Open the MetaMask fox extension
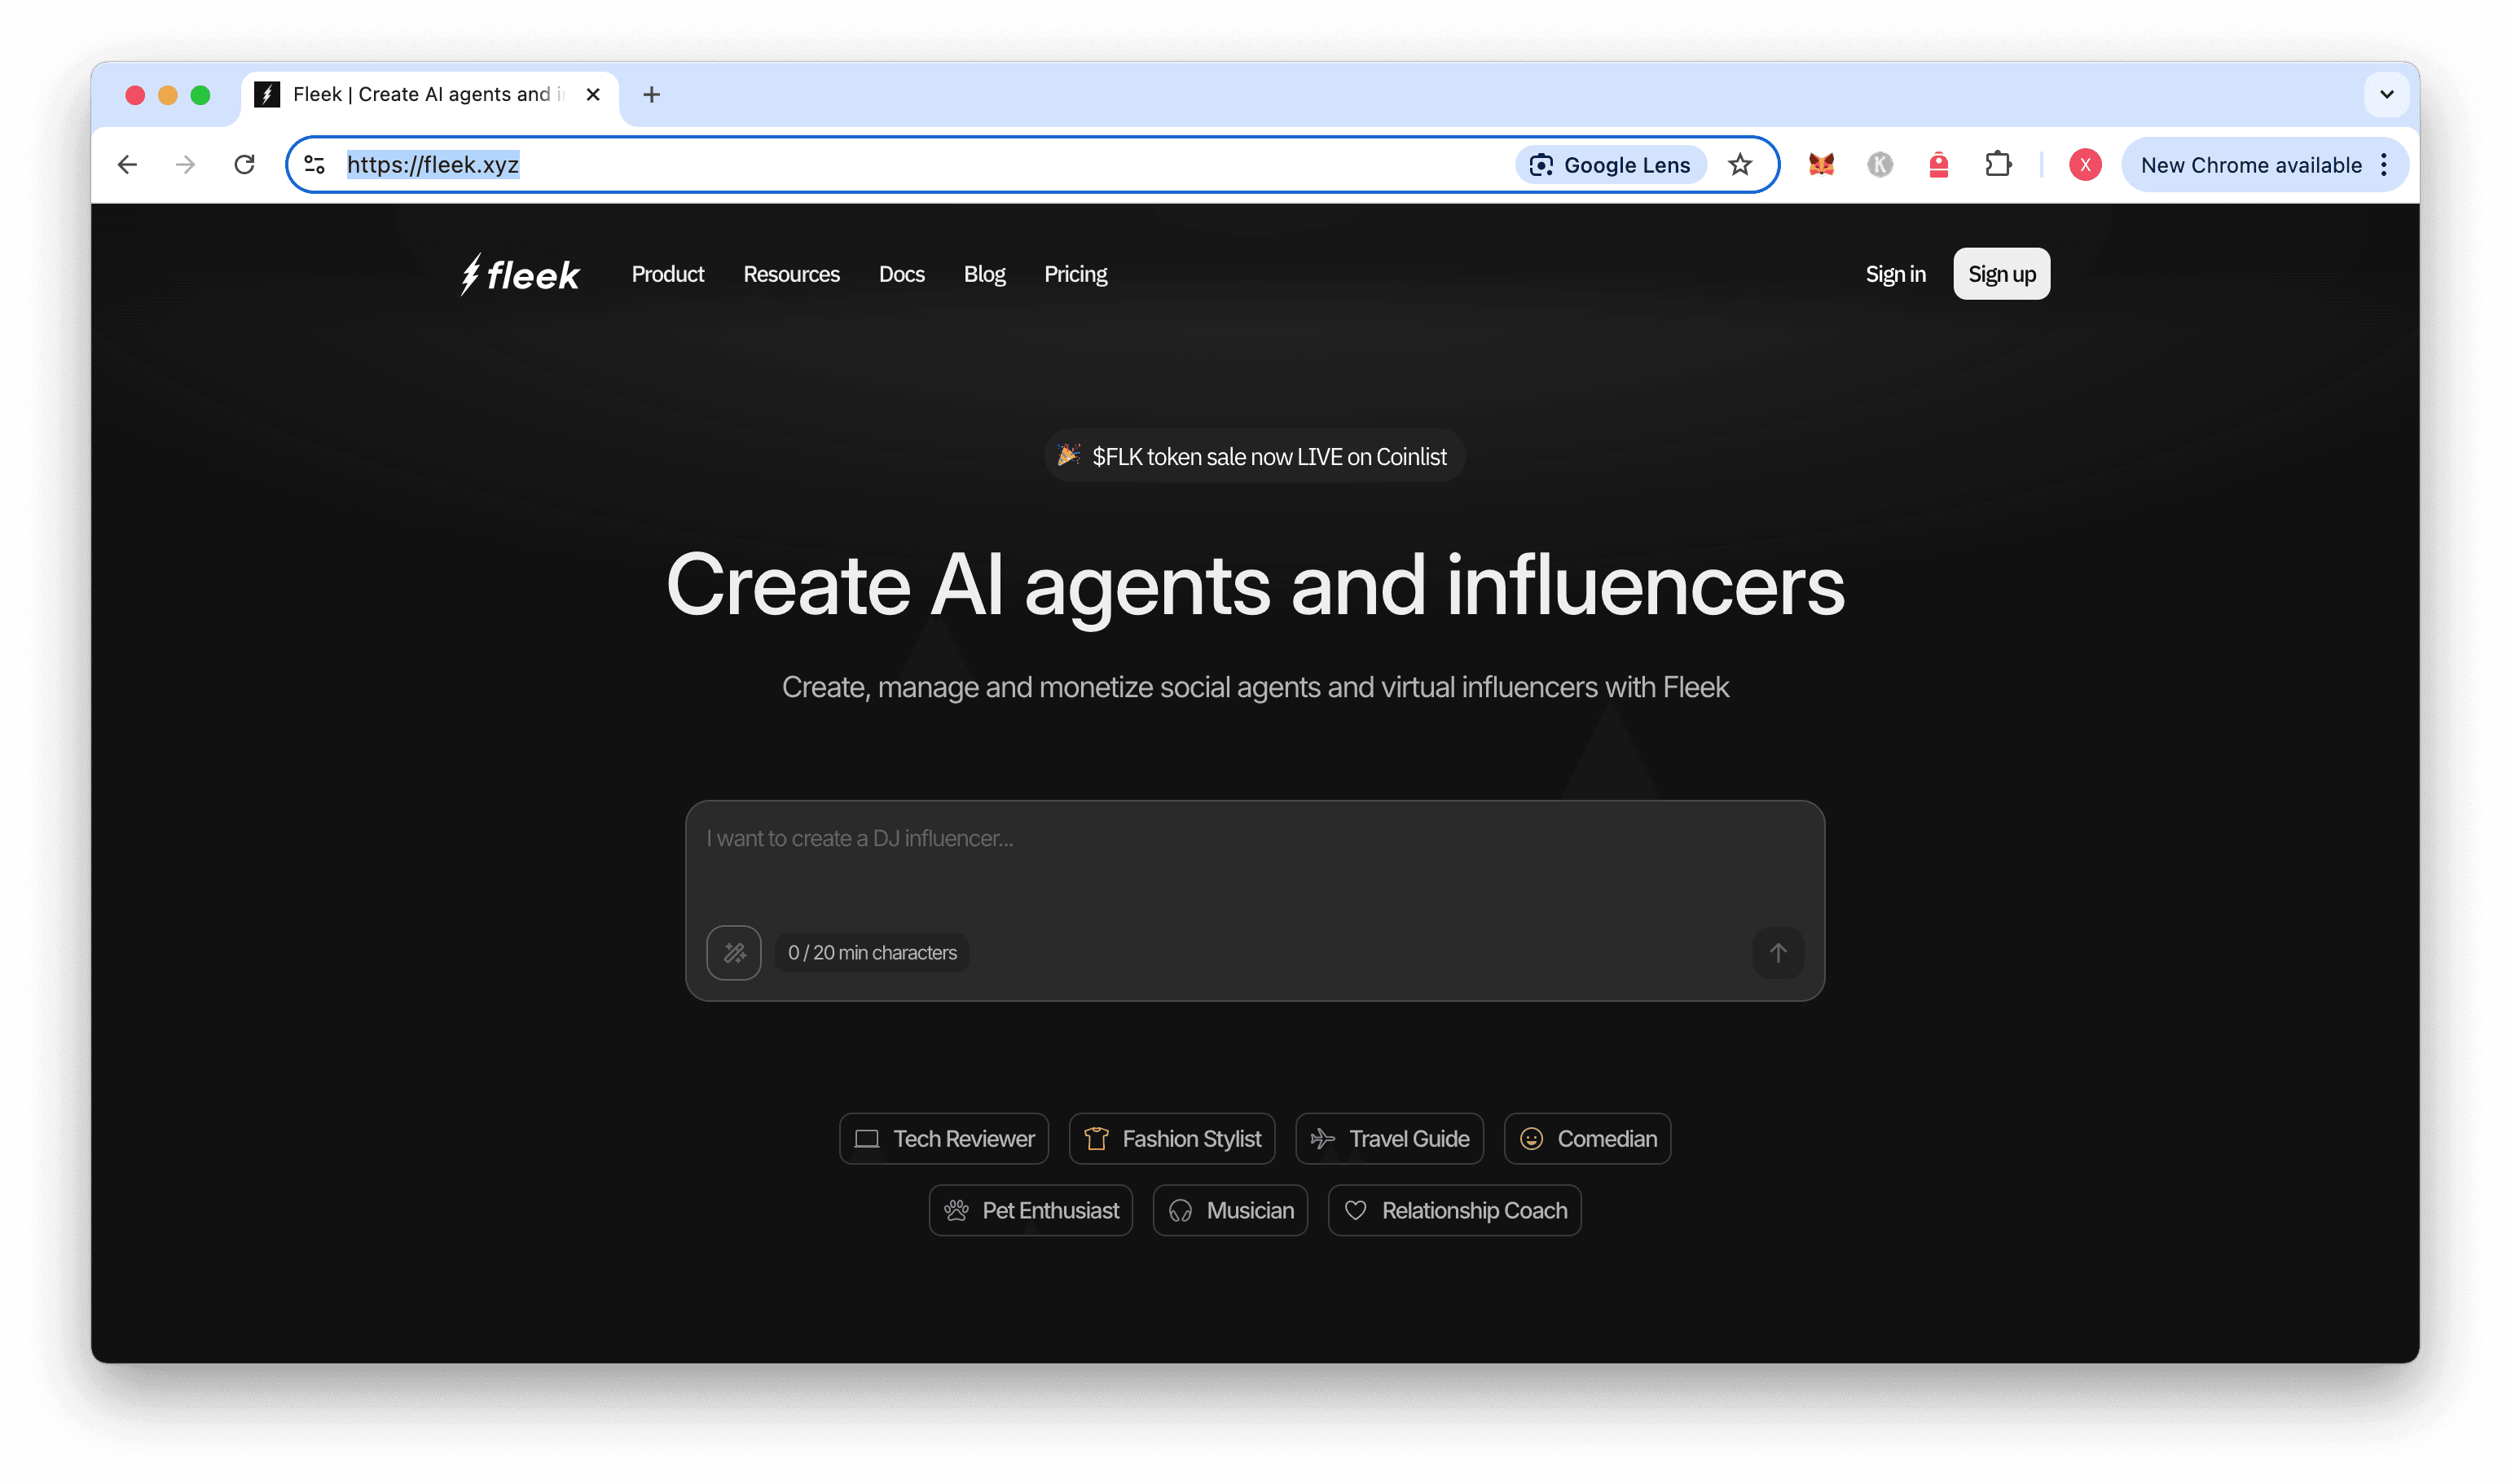Image resolution: width=2511 pixels, height=1484 pixels. tap(1821, 165)
